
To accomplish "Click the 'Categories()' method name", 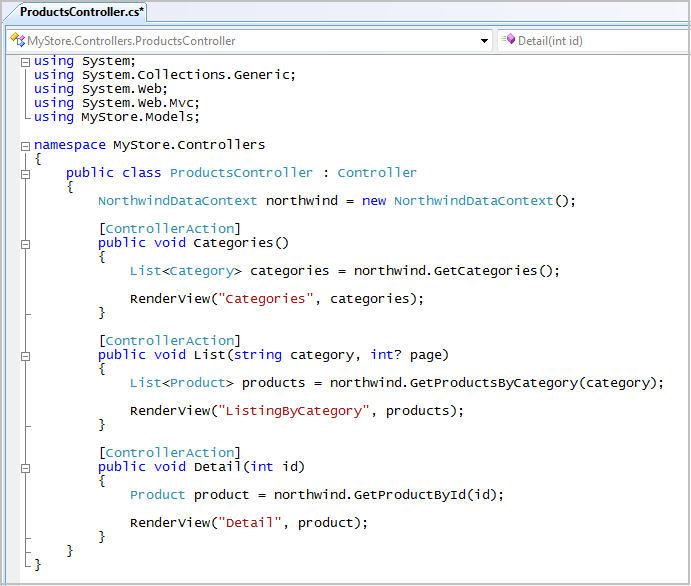I will (x=241, y=243).
